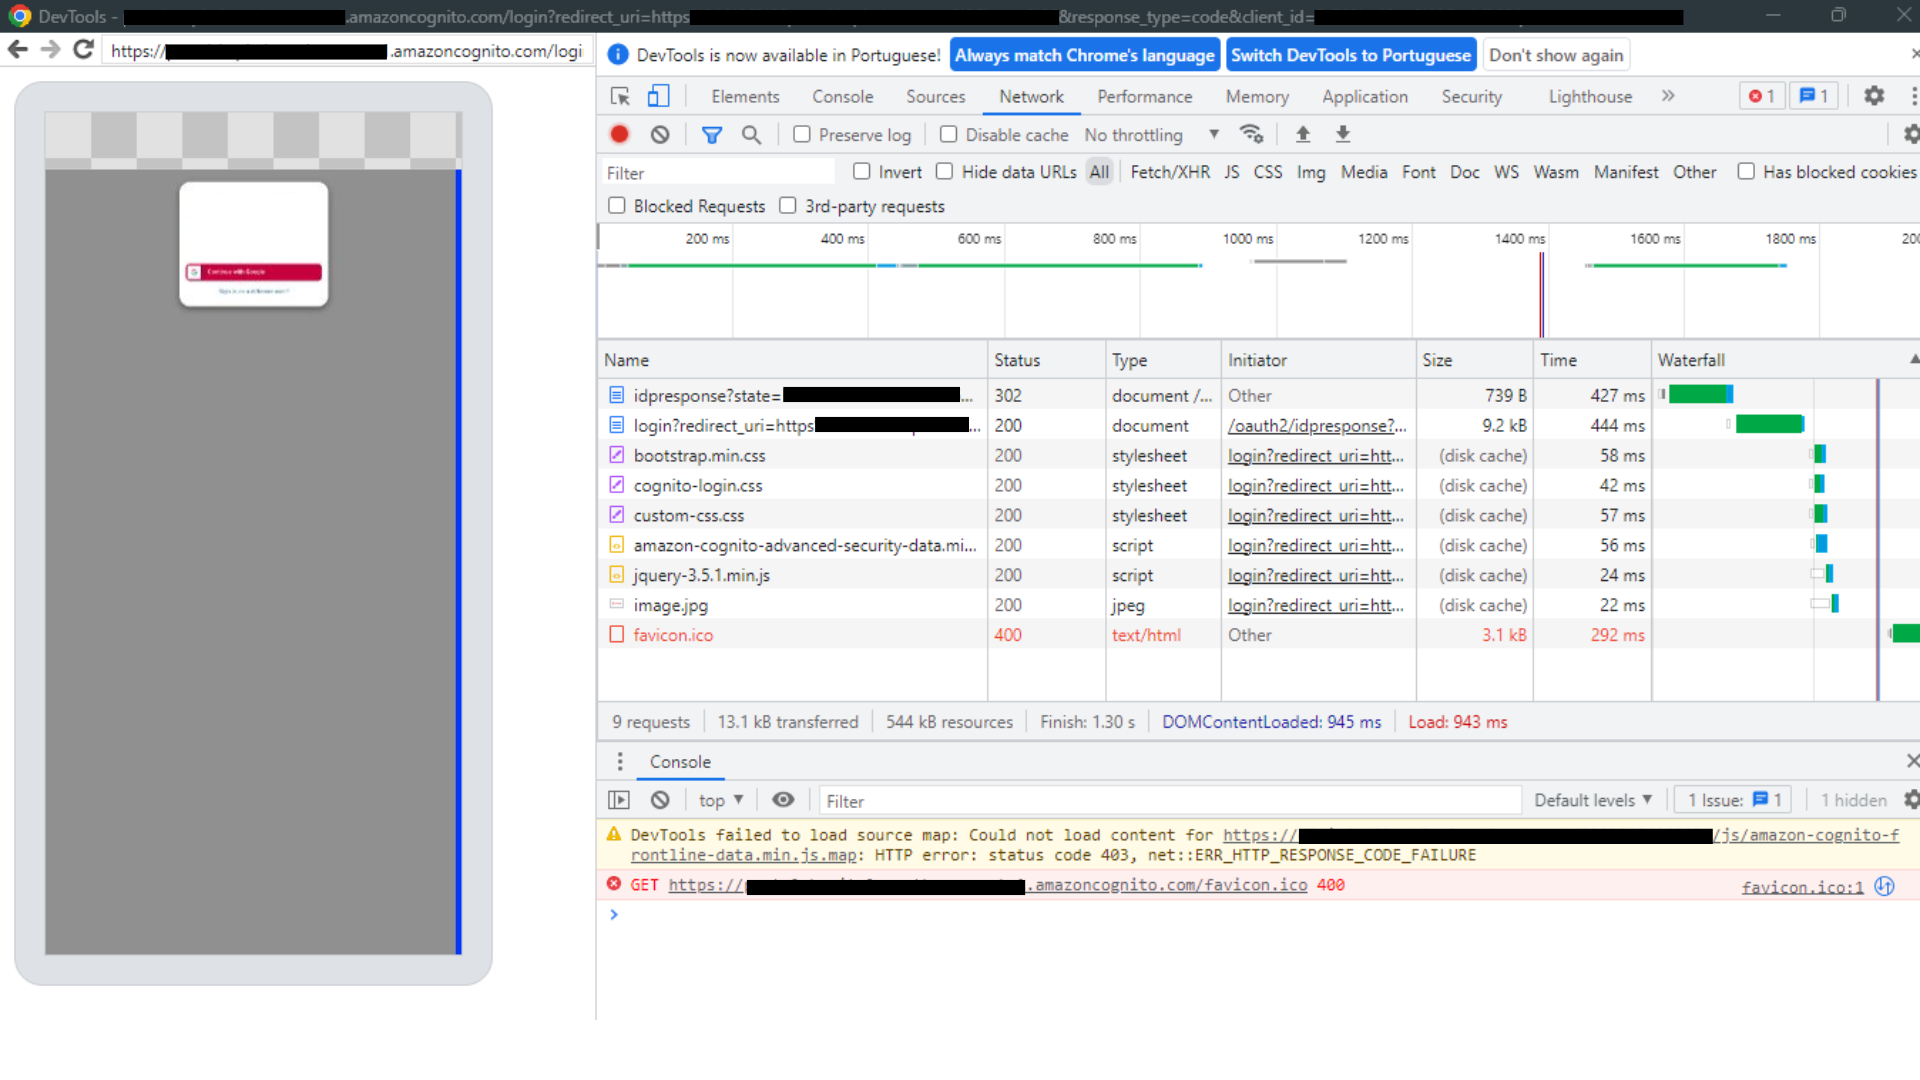Image resolution: width=1920 pixels, height=1080 pixels.
Task: Create a live expression in Console
Action: click(783, 800)
